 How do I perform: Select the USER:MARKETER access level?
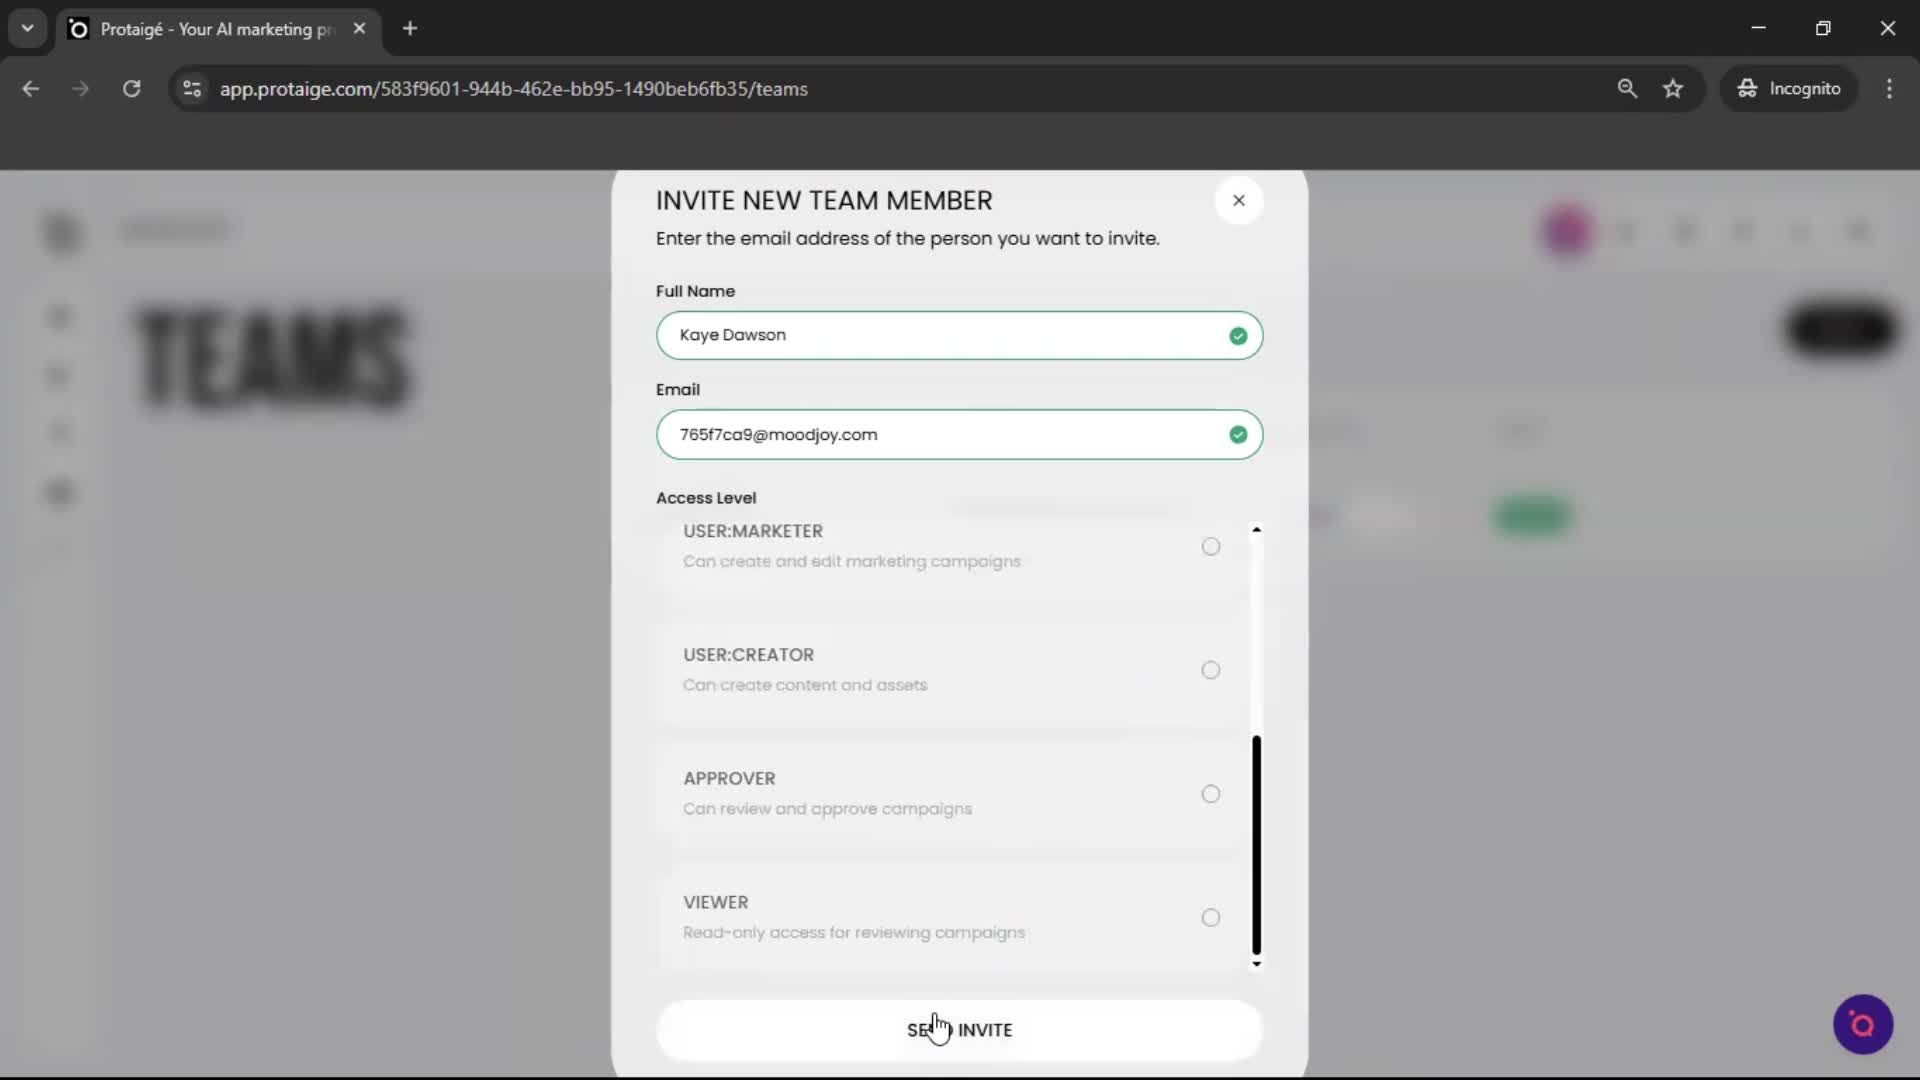tap(1210, 546)
